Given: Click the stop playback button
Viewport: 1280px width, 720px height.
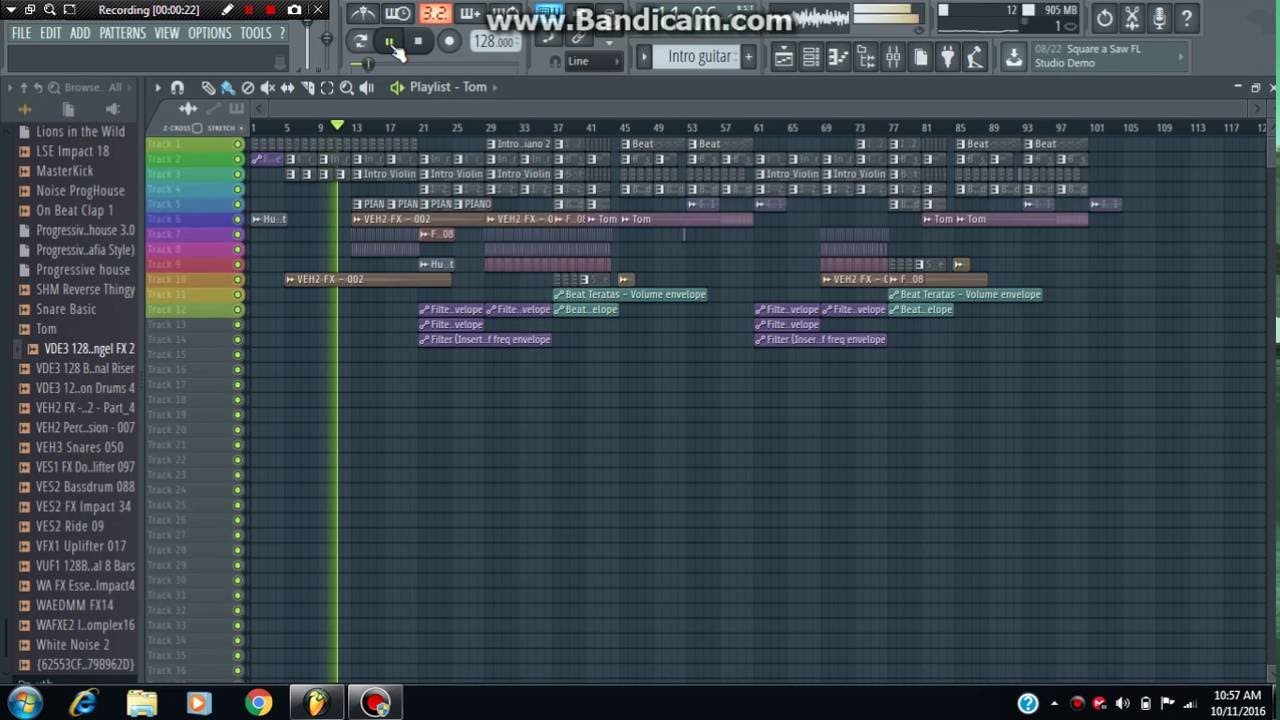Looking at the screenshot, I should click(x=418, y=41).
